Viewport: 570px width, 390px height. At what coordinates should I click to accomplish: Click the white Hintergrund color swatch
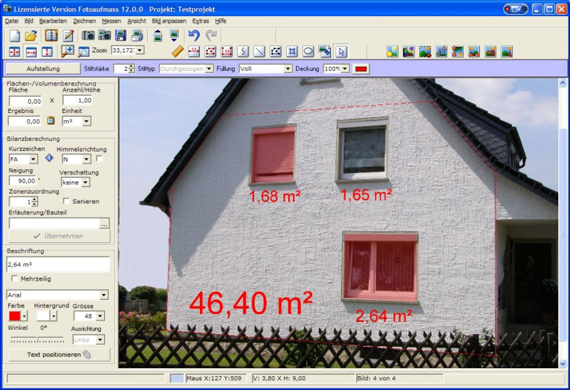point(43,316)
